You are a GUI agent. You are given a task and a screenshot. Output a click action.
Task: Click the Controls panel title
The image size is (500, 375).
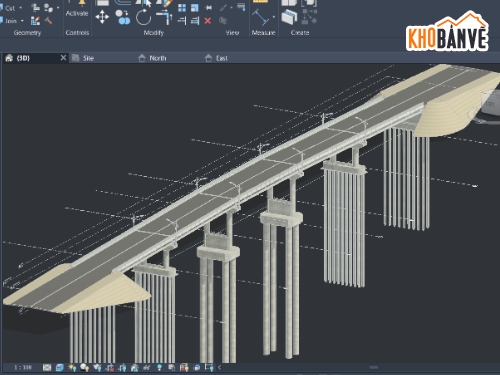pyautogui.click(x=77, y=33)
